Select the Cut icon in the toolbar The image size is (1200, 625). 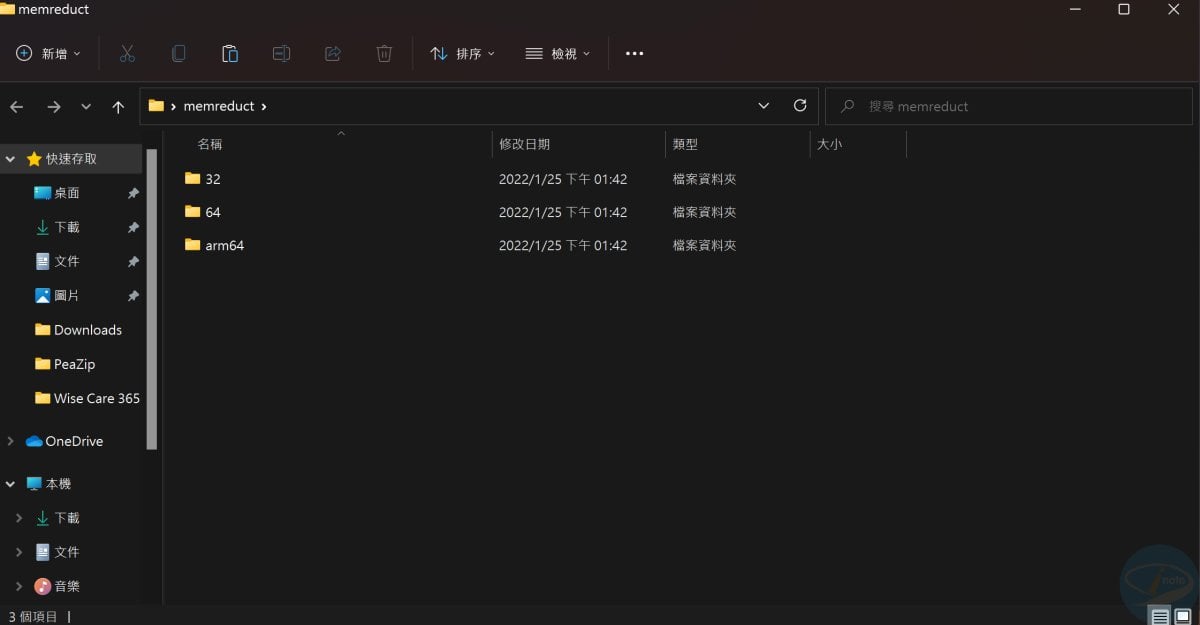point(127,53)
